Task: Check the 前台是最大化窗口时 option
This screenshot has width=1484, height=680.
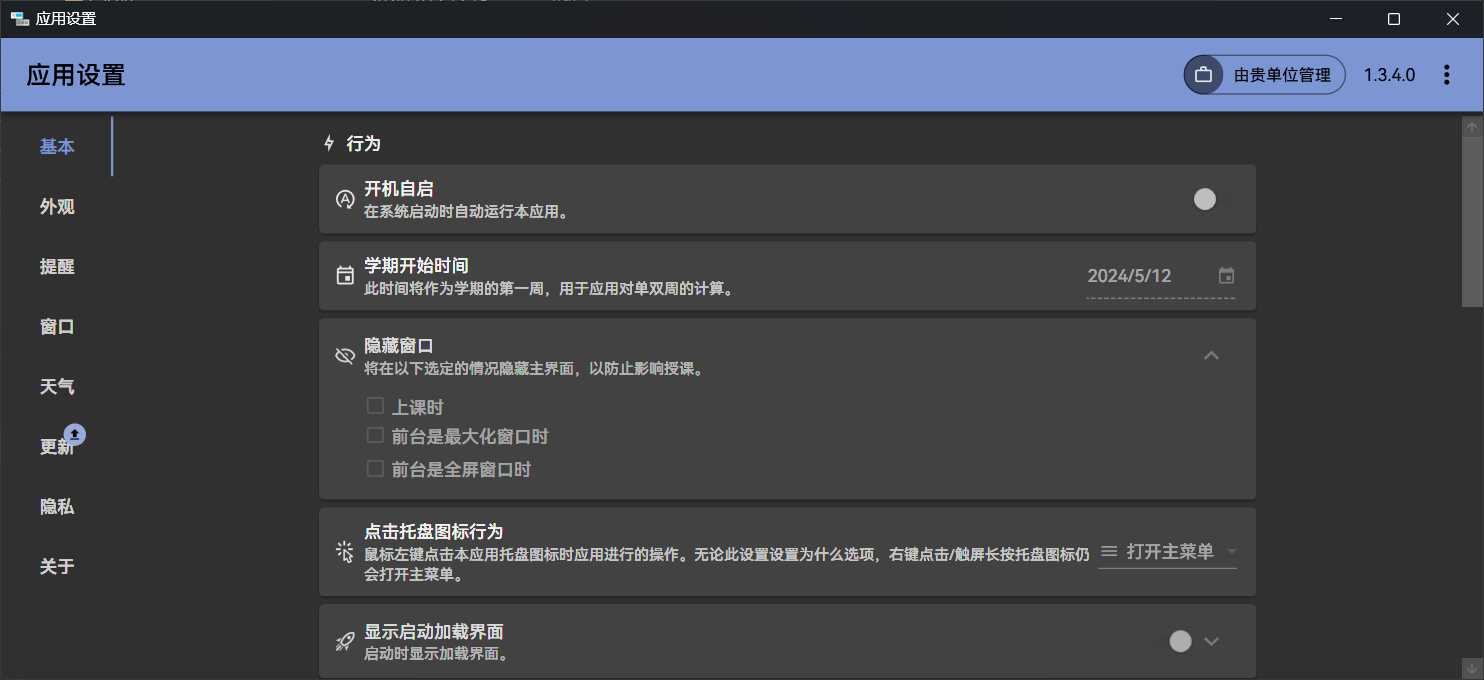Action: [376, 436]
